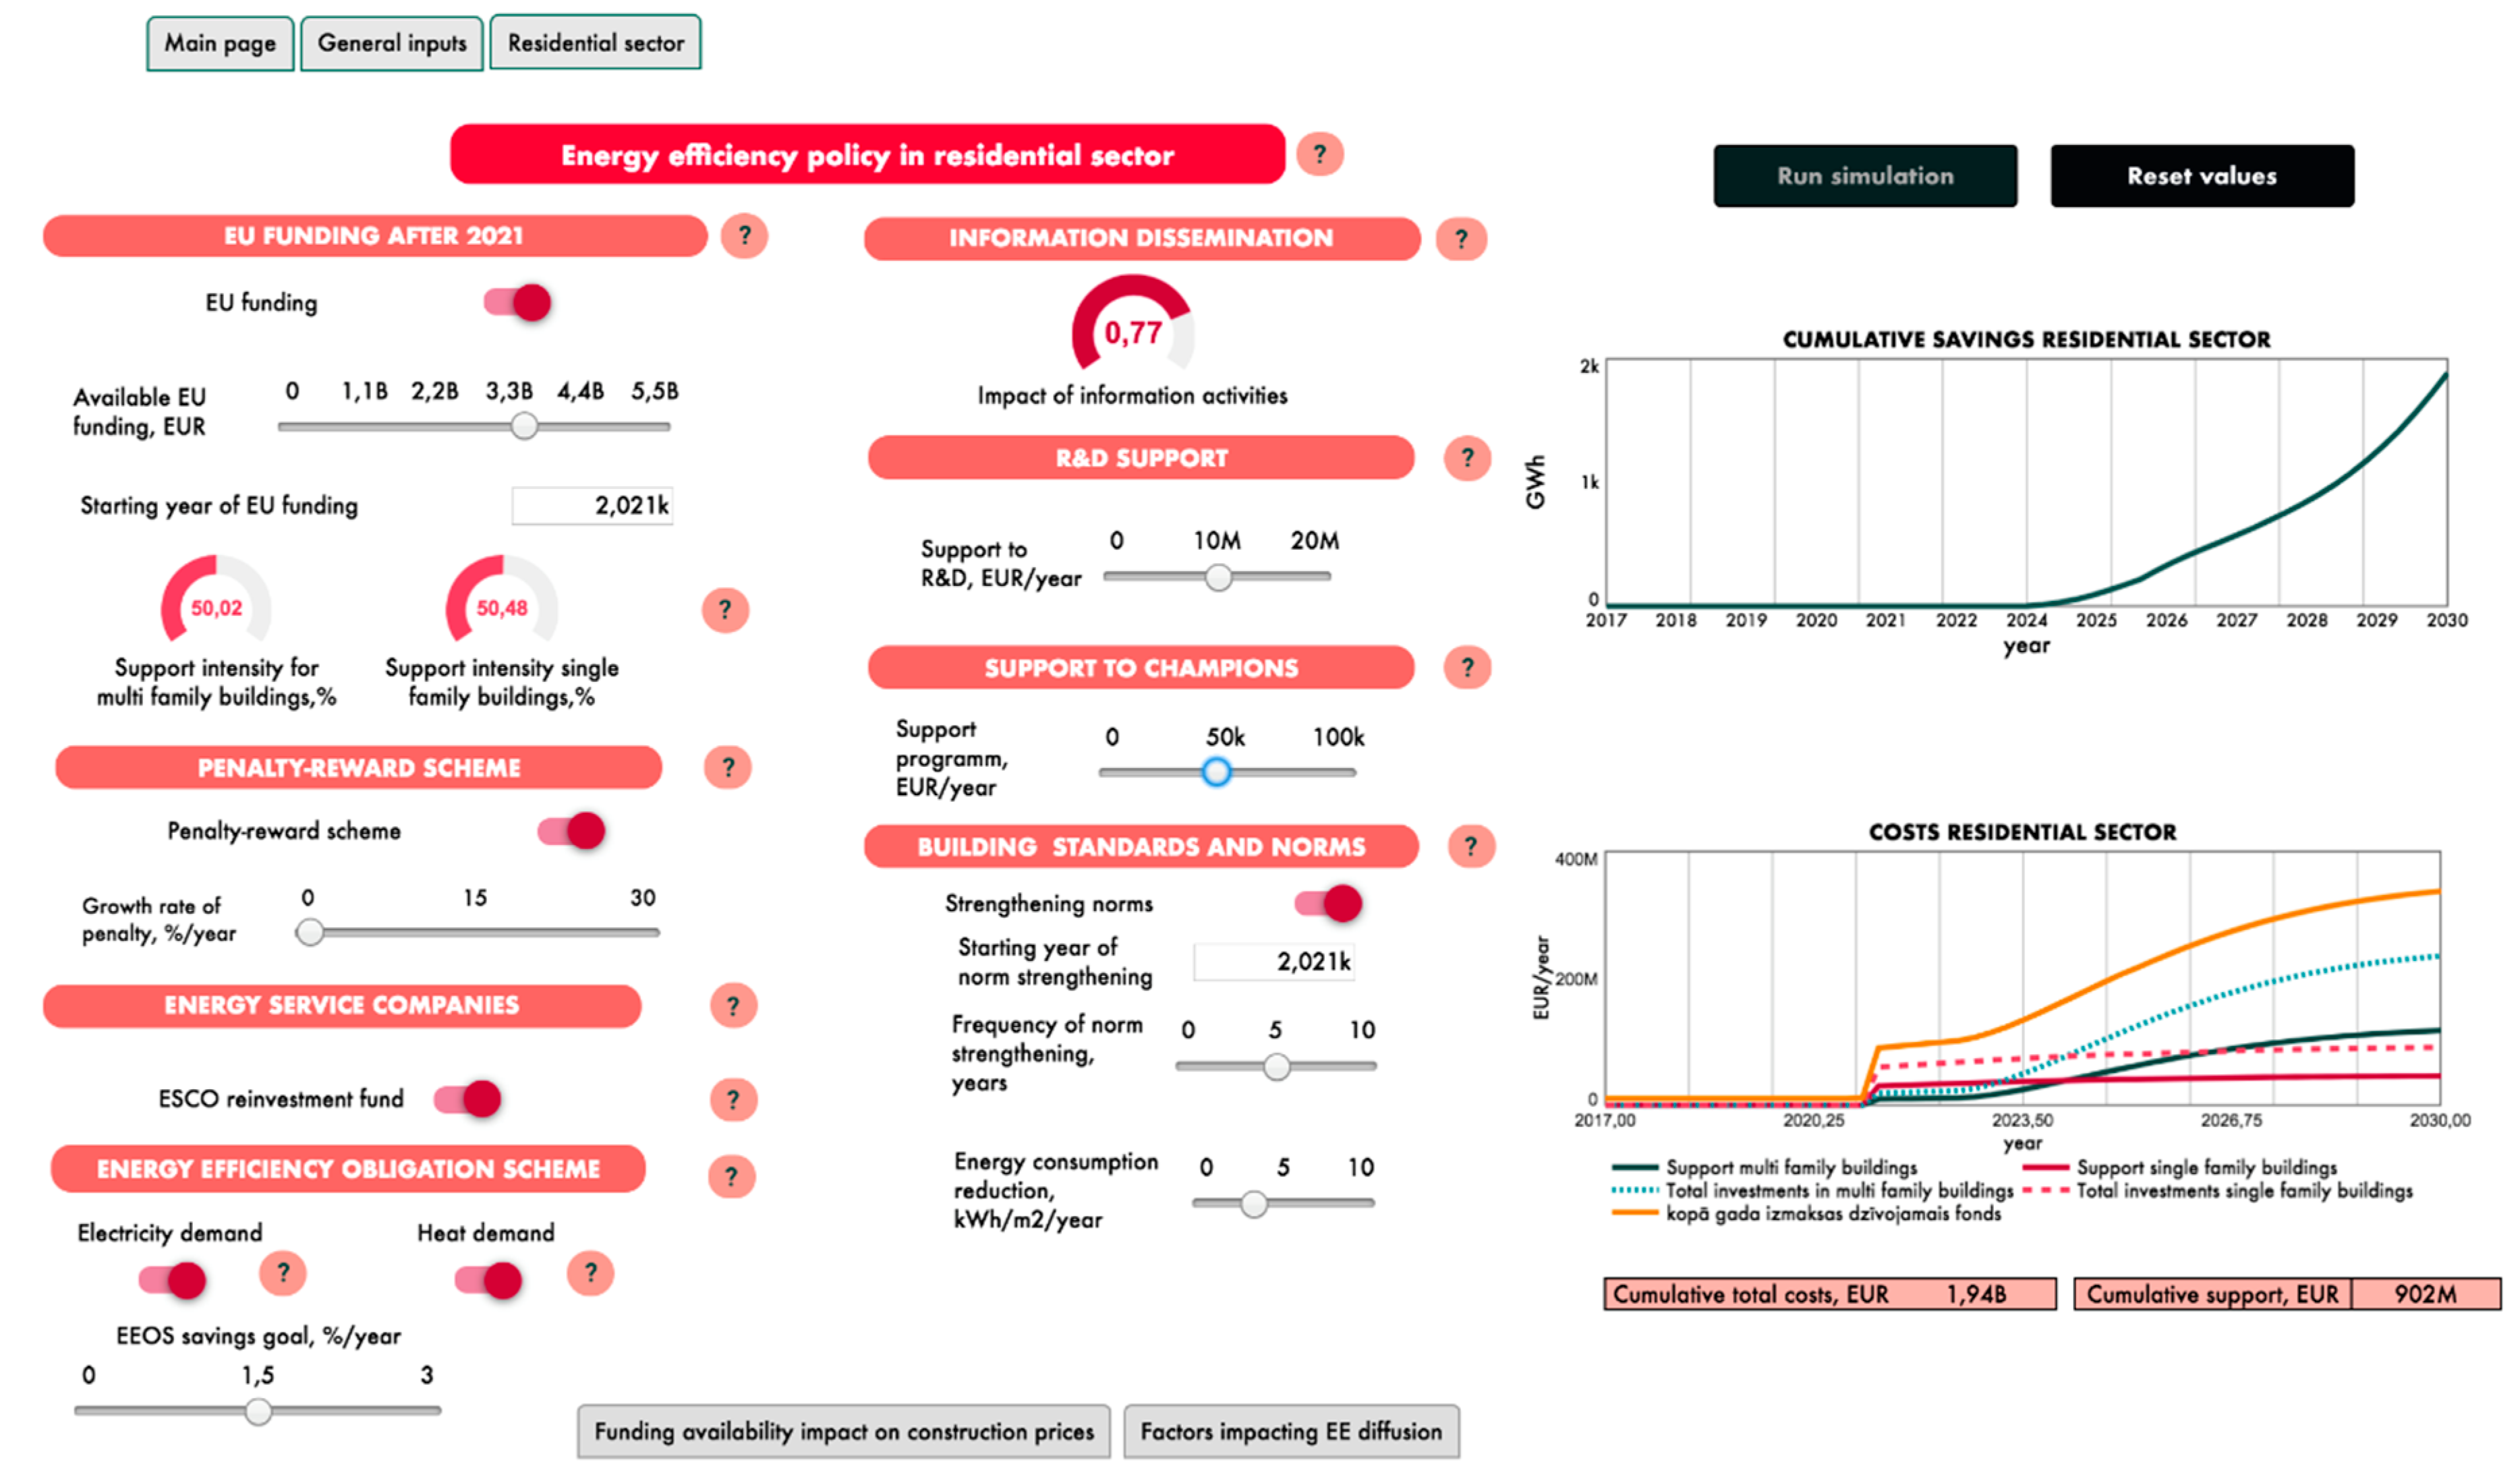Open the General inputs tab
2520x1483 pixels.
392,43
